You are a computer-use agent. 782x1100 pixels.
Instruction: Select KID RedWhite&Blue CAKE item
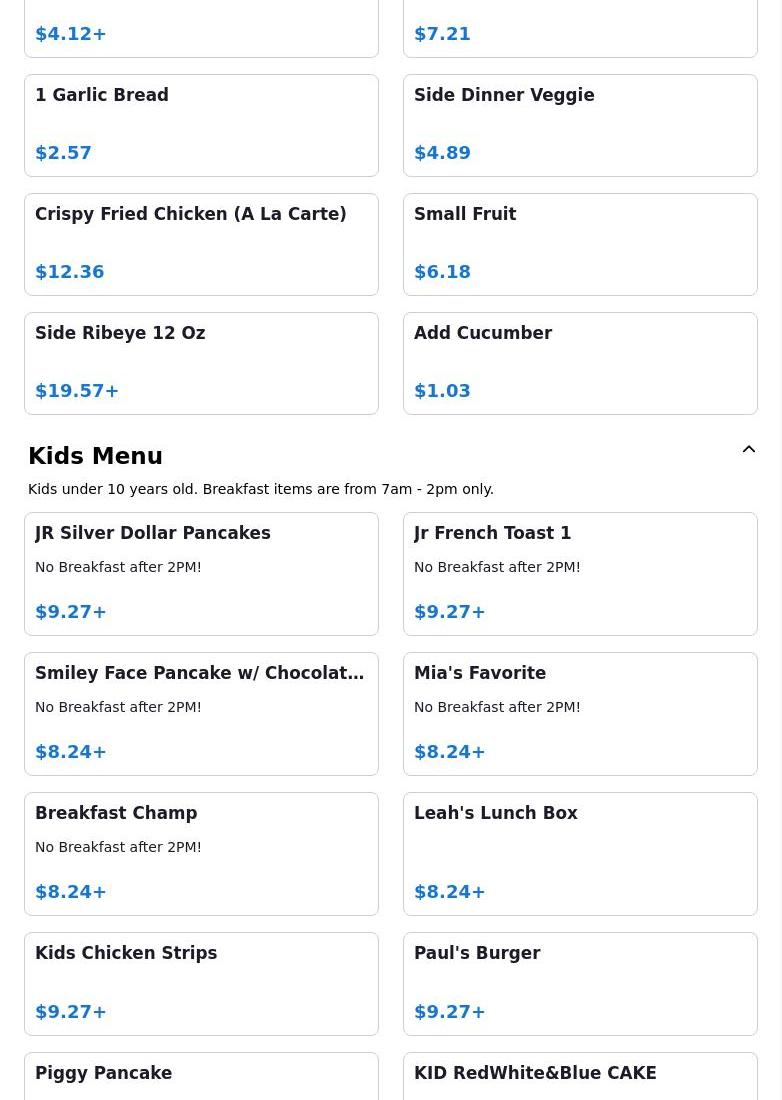[580, 1078]
